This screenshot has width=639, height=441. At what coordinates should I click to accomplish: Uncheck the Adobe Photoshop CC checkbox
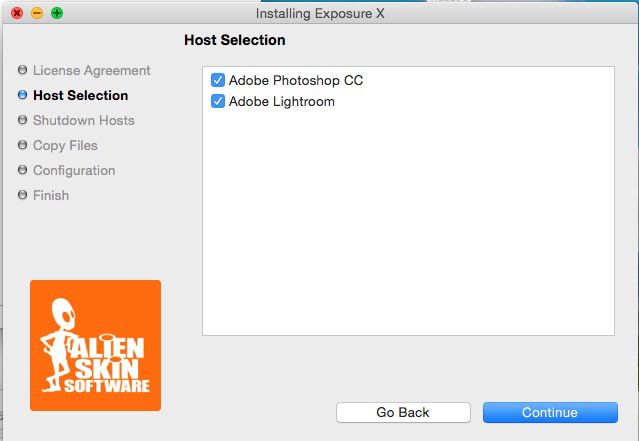[218, 80]
